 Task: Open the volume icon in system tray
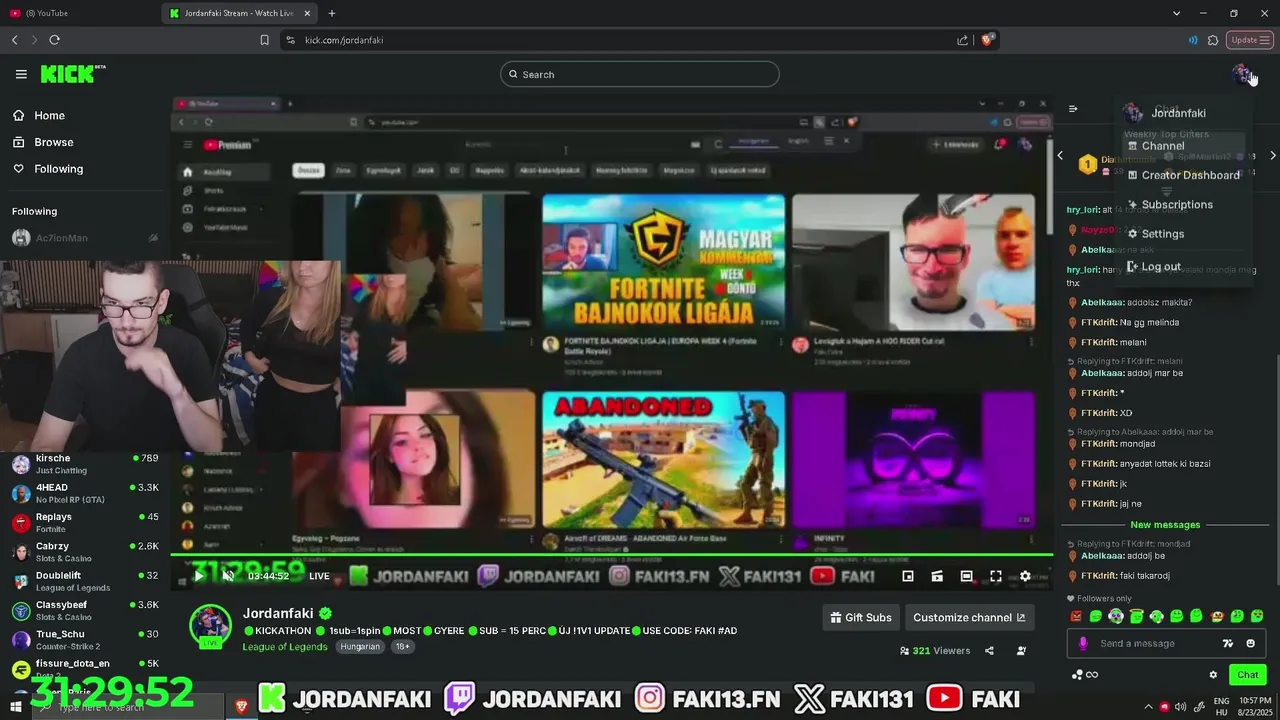tap(1181, 707)
